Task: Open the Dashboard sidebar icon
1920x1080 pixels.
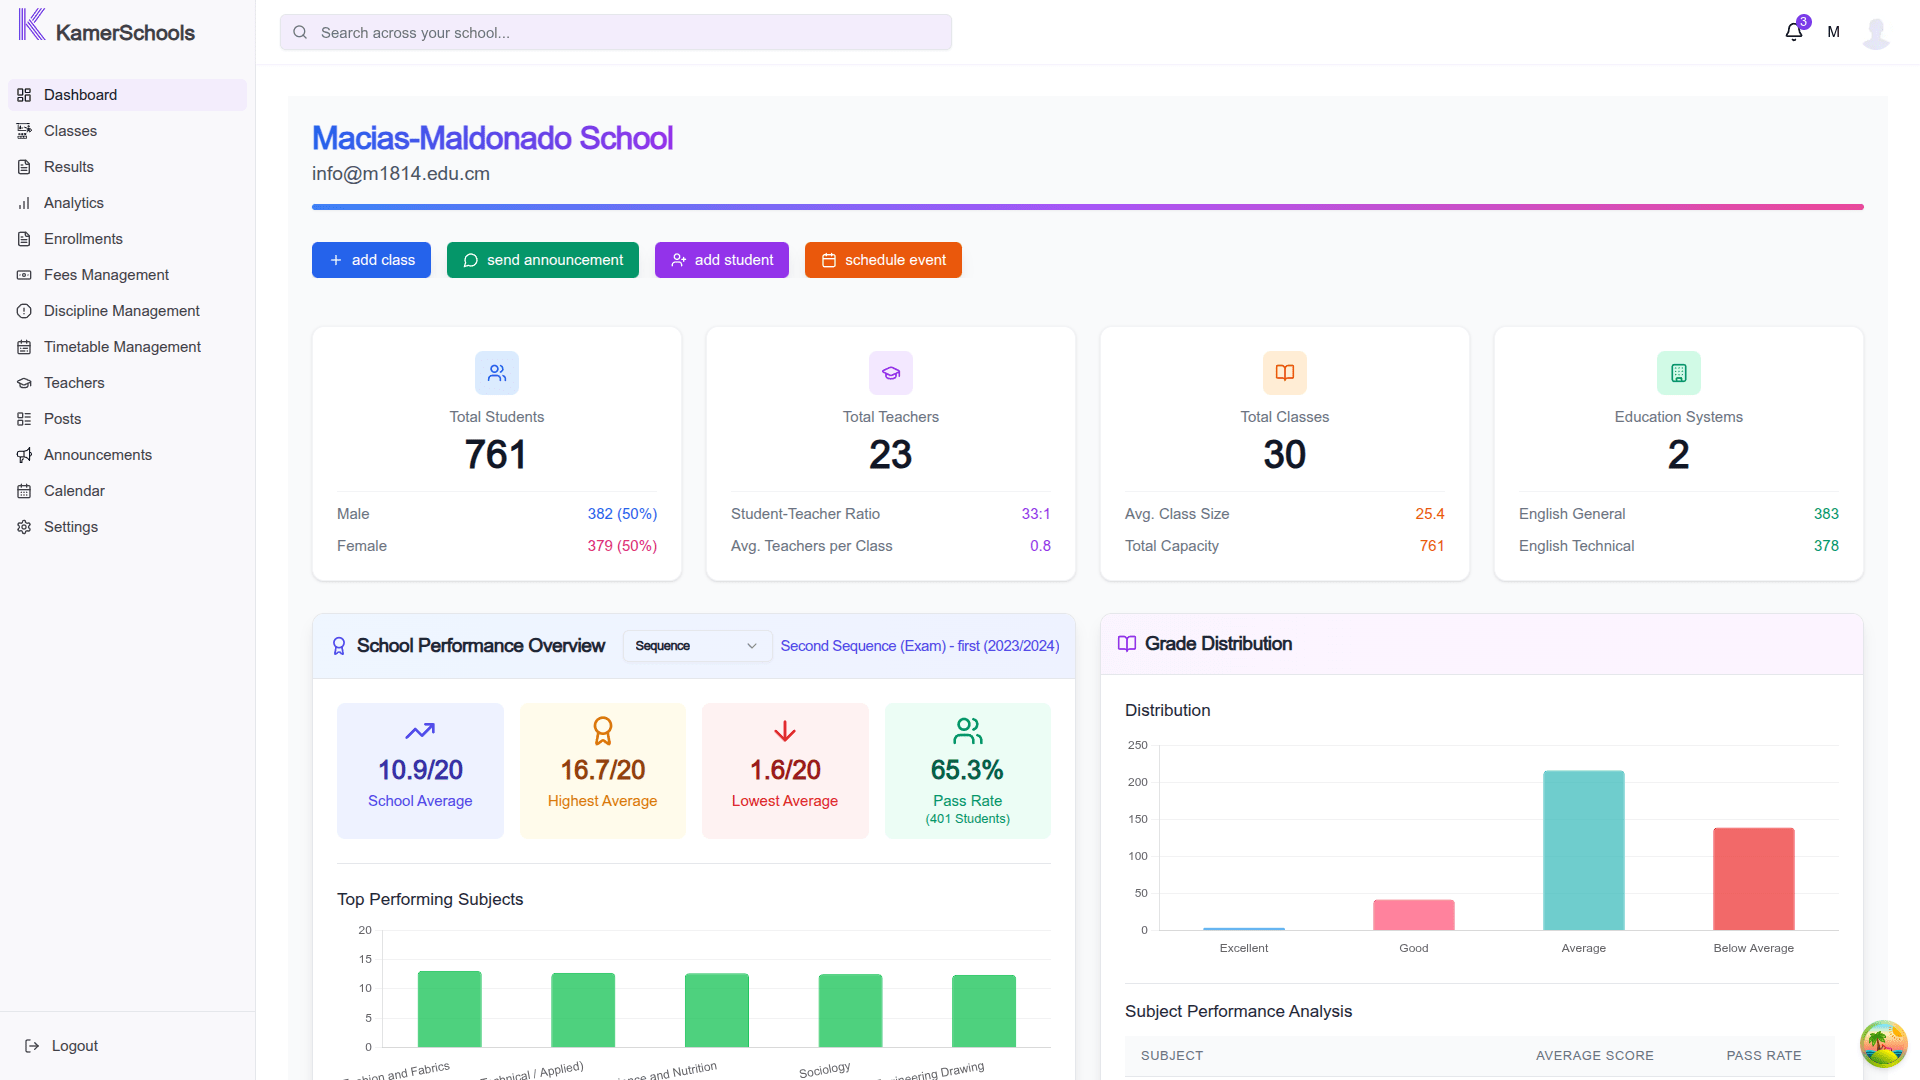Action: [24, 94]
